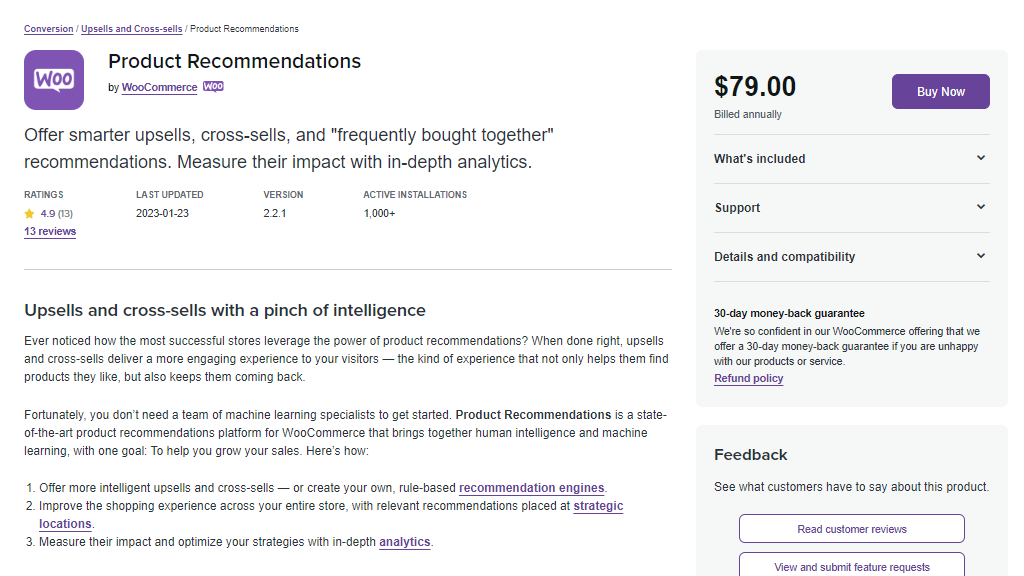Click the small Woo badge beside WooCommerce
The width and height of the screenshot is (1024, 576).
coord(213,86)
